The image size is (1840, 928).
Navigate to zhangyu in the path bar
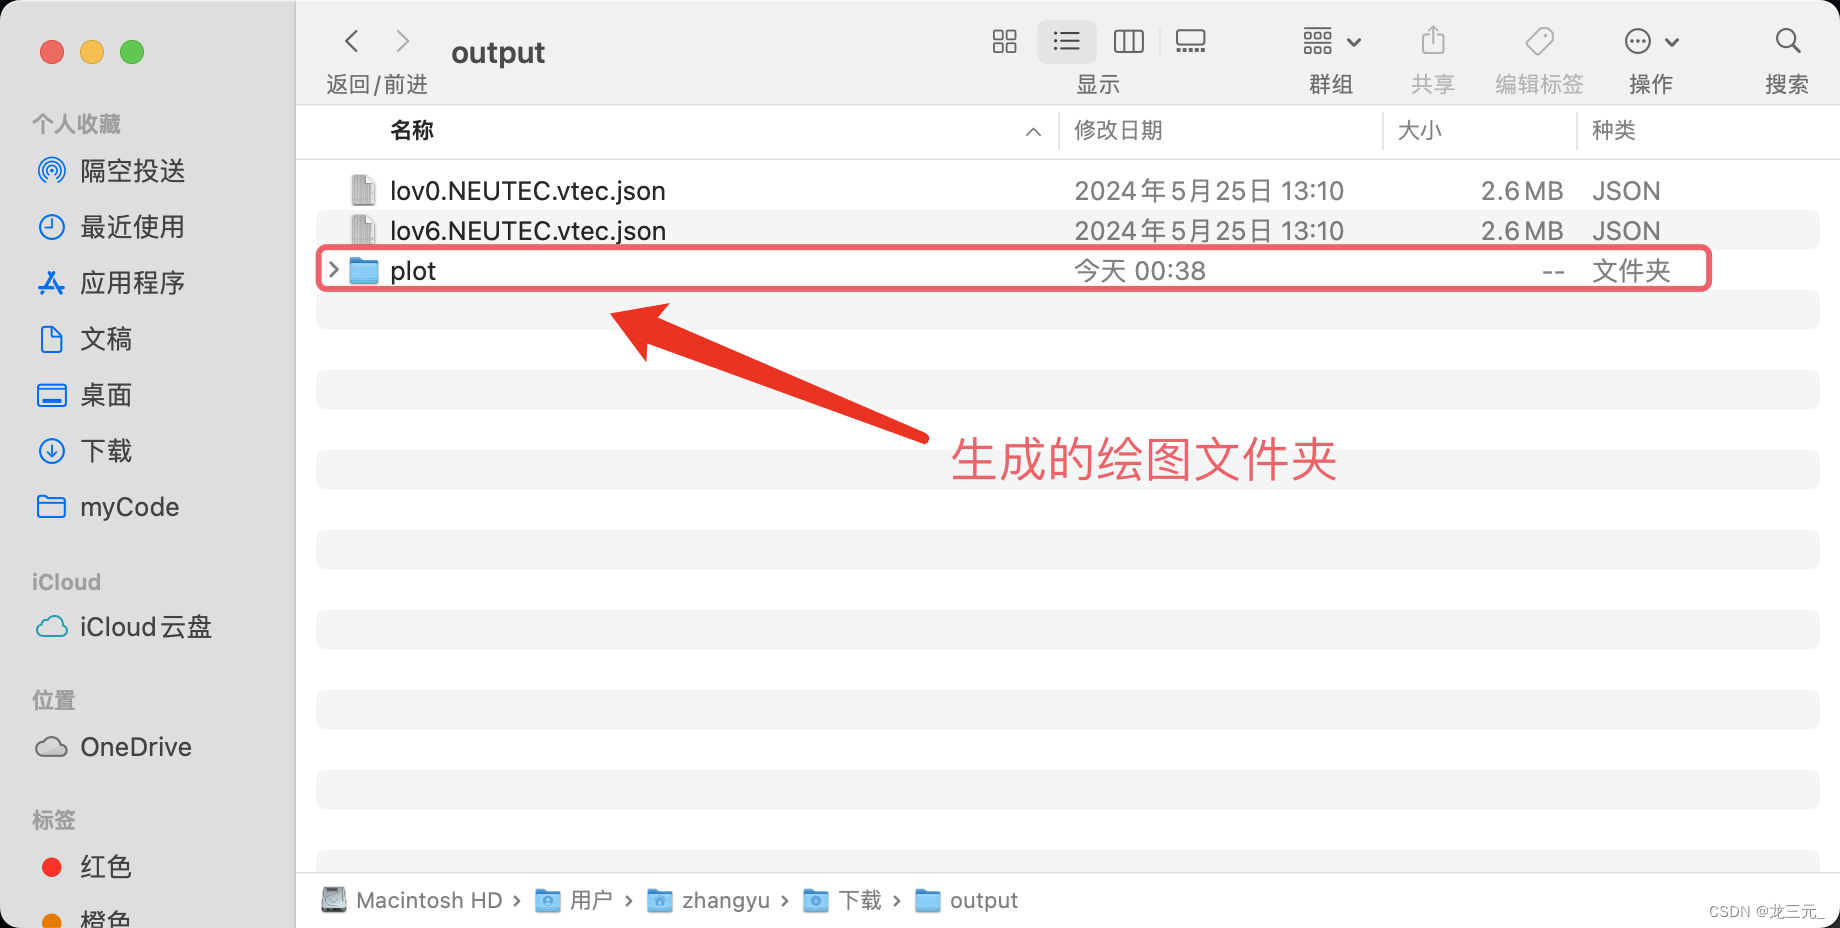point(727,900)
